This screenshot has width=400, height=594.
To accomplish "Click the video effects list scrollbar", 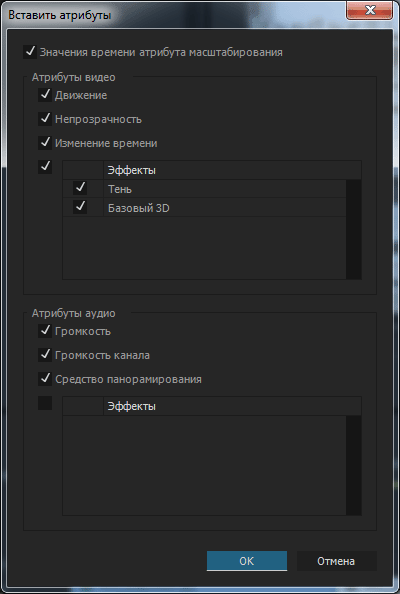I will coord(353,230).
